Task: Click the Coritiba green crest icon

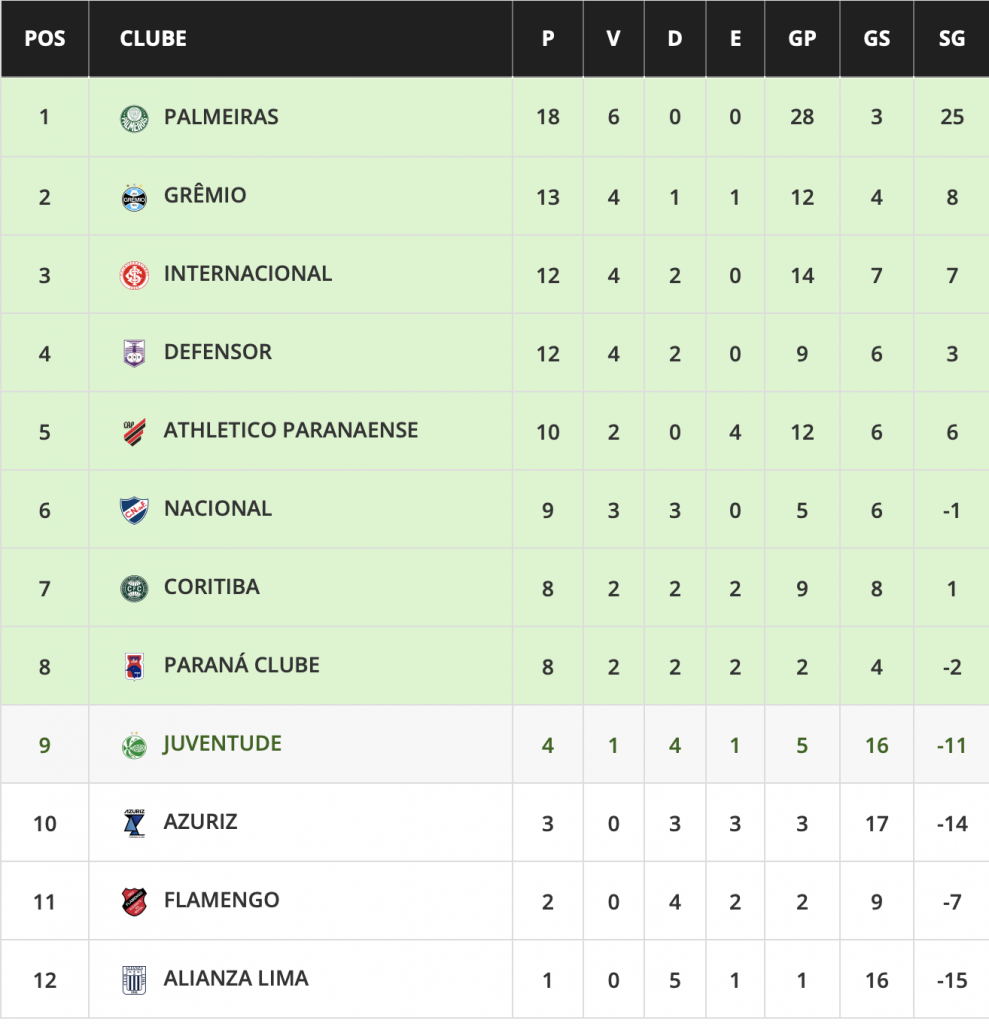Action: tap(133, 588)
